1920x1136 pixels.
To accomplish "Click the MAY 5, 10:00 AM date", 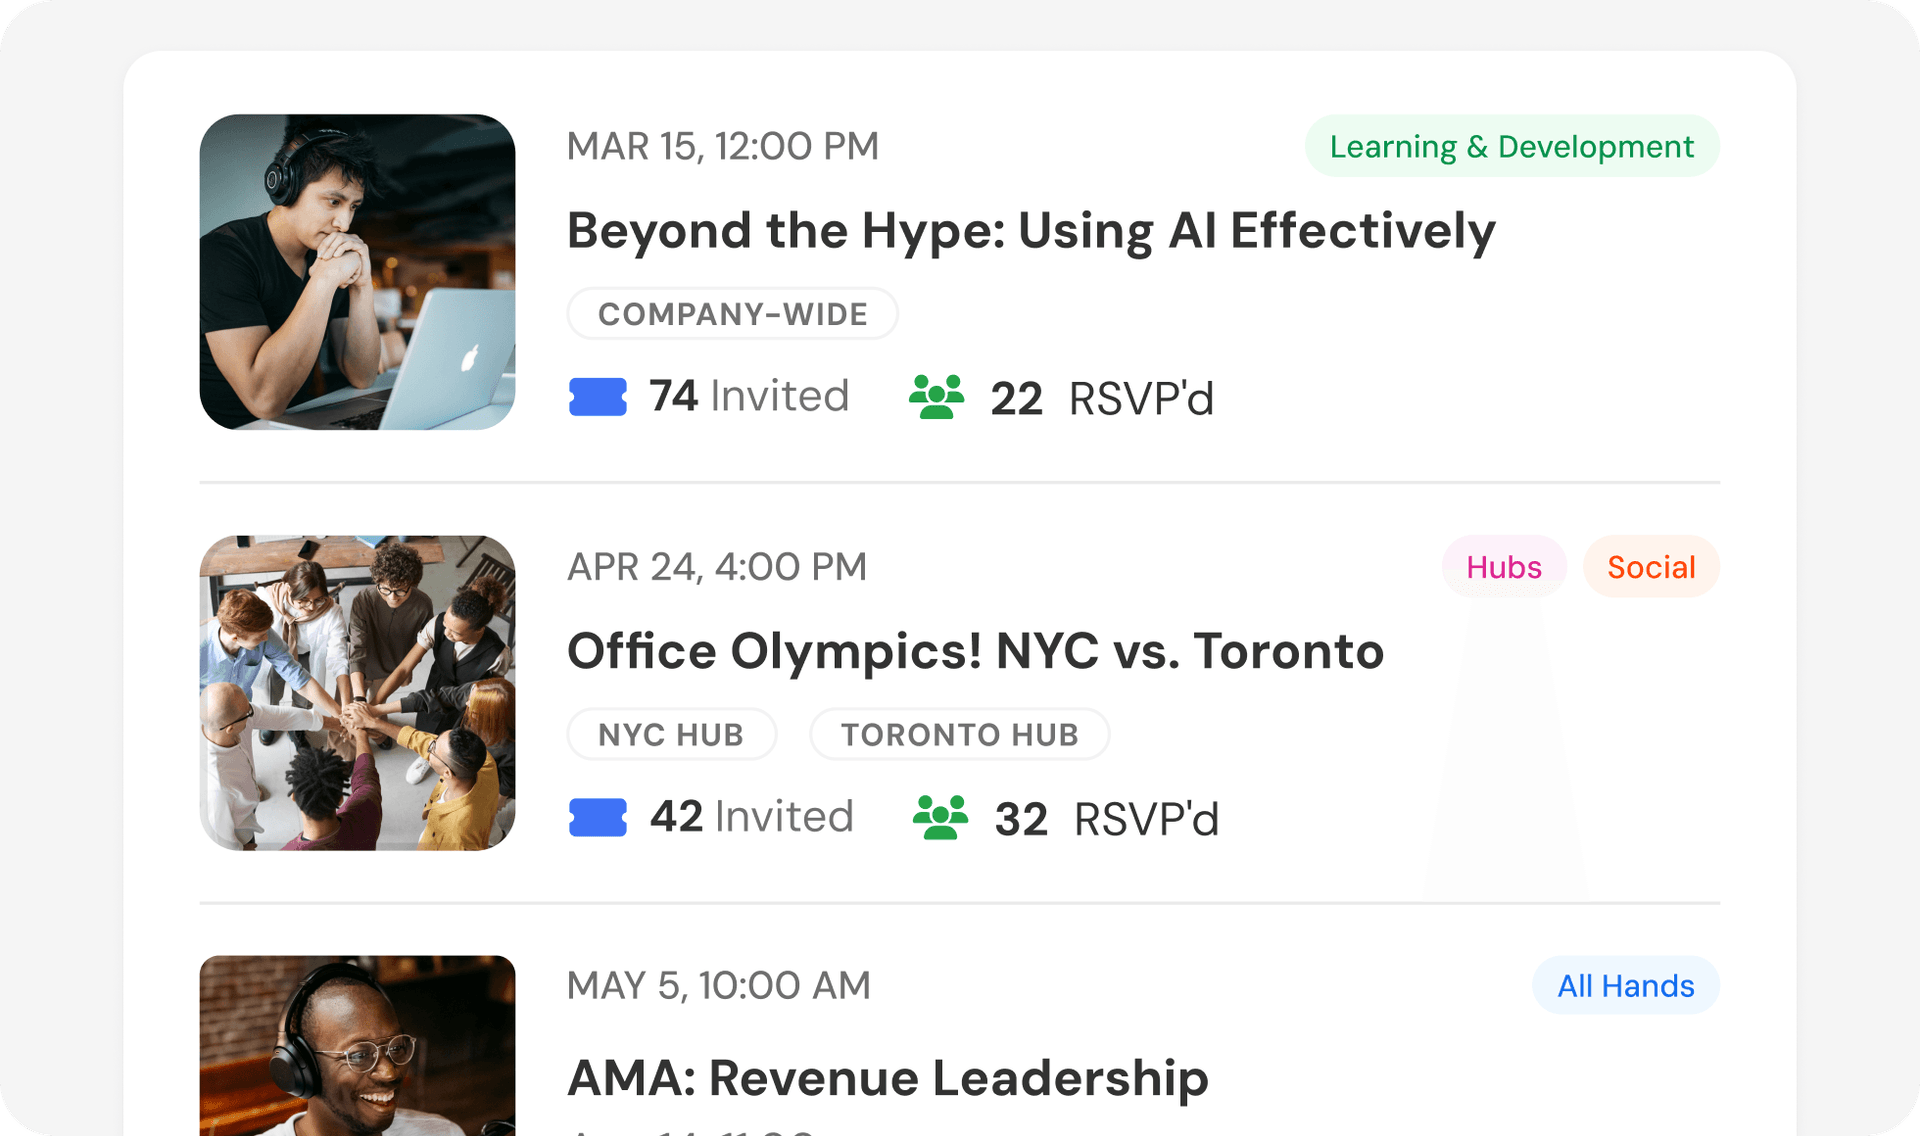I will pos(719,986).
